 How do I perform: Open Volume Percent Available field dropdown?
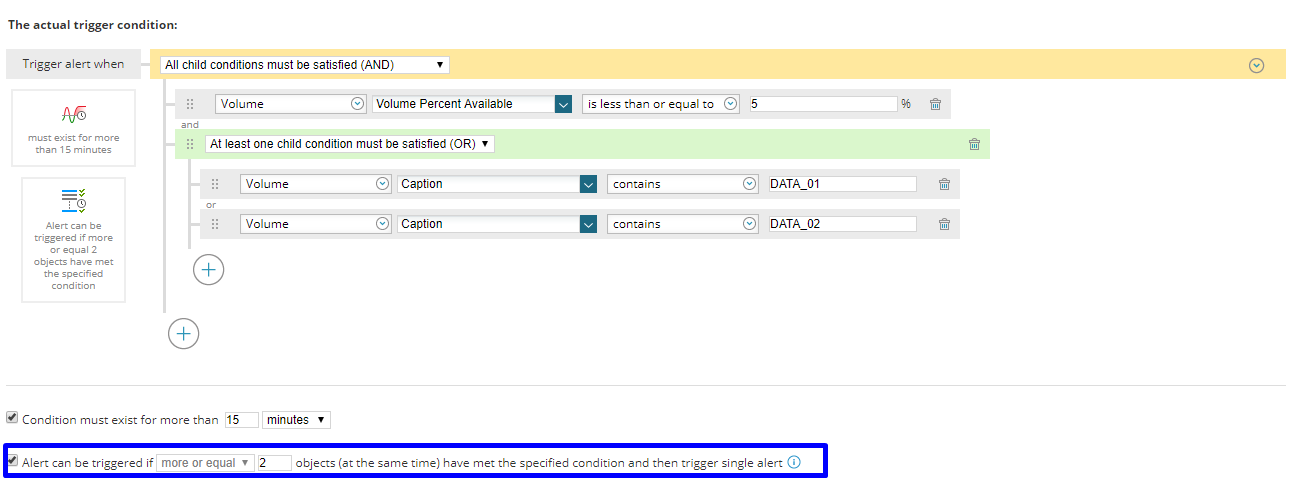[472, 104]
